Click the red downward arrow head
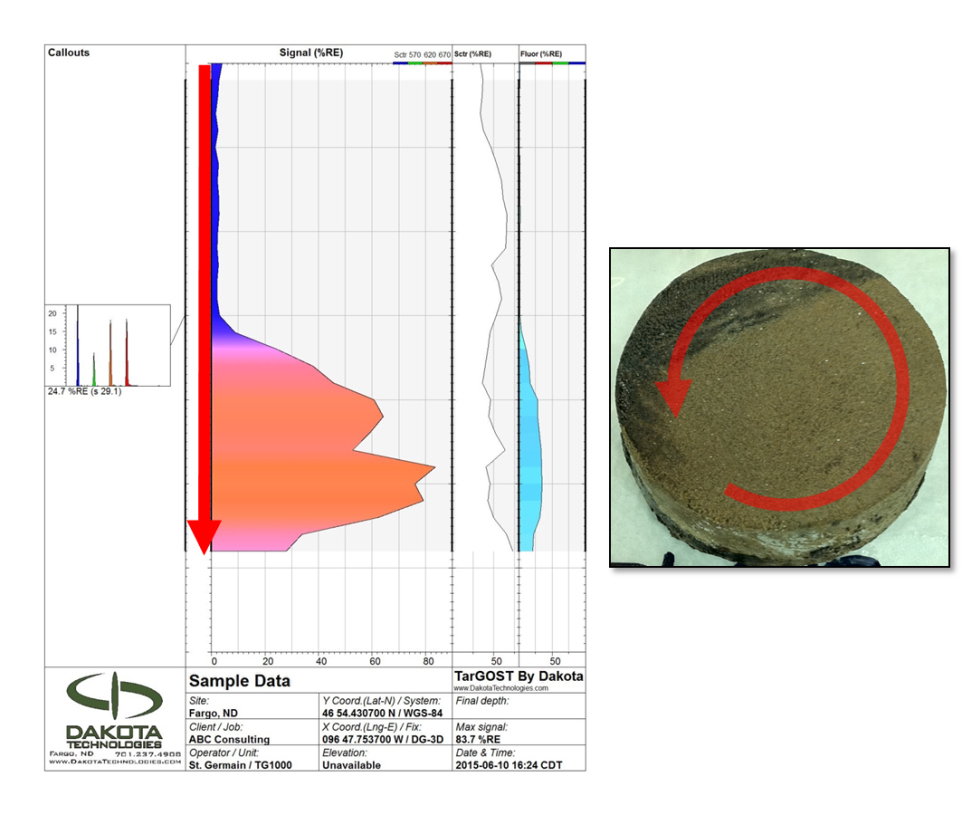The image size is (962, 815). coord(203,536)
